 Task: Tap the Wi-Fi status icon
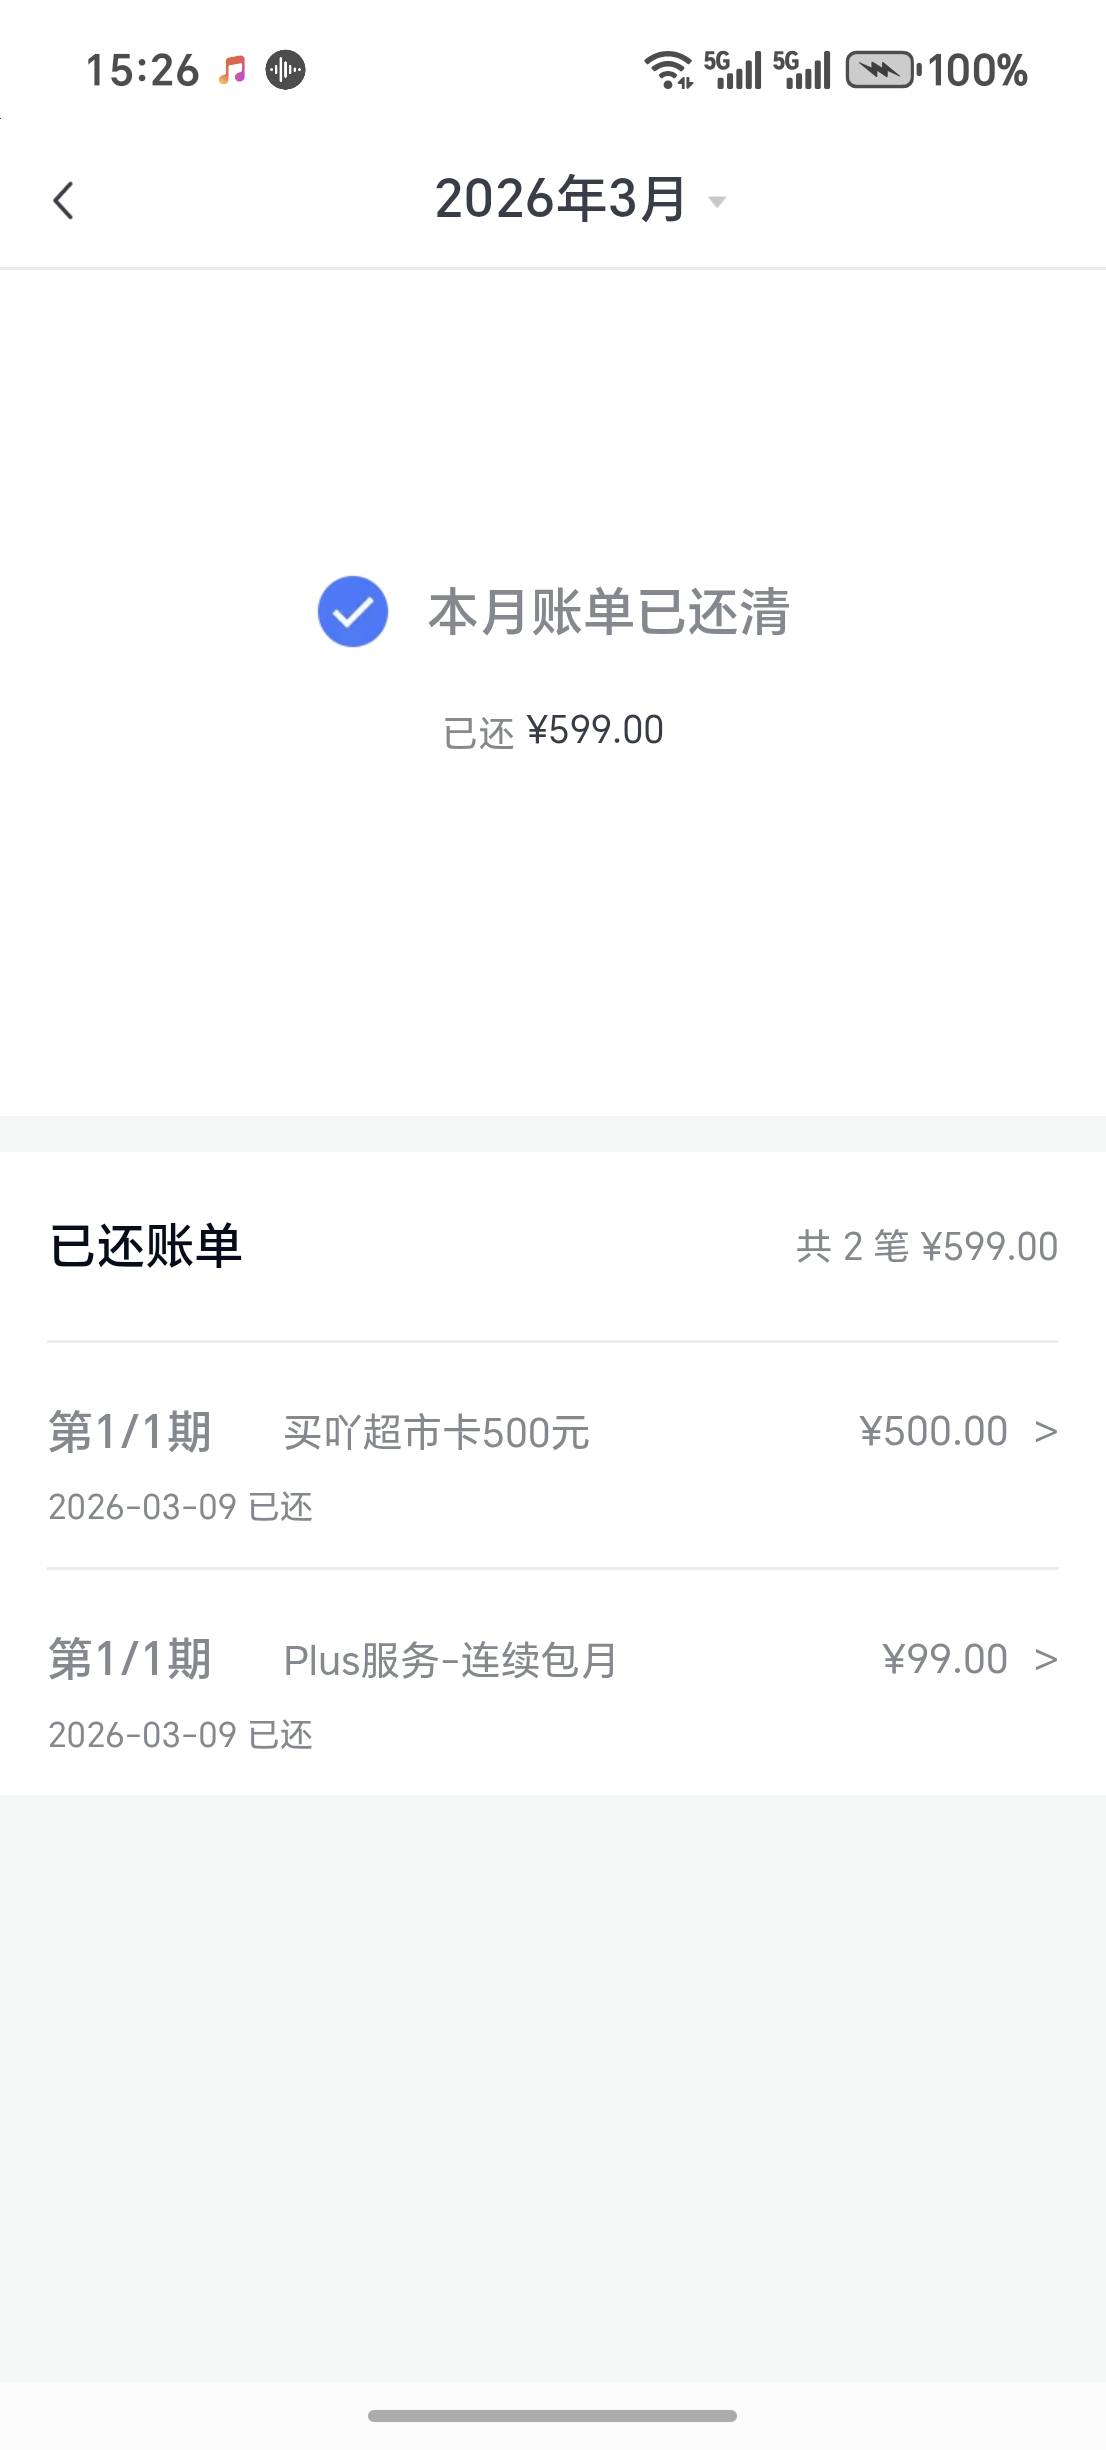[668, 70]
